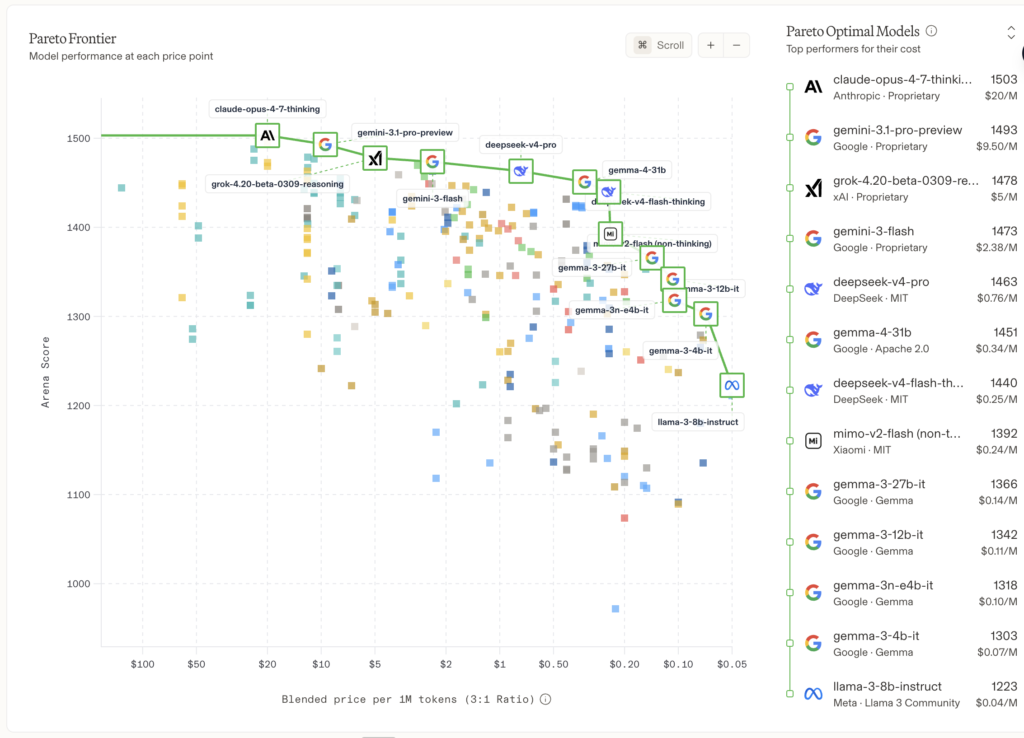The image size is (1024, 738).
Task: Click the Anthropic node on the chart frontier
Action: tap(267, 136)
